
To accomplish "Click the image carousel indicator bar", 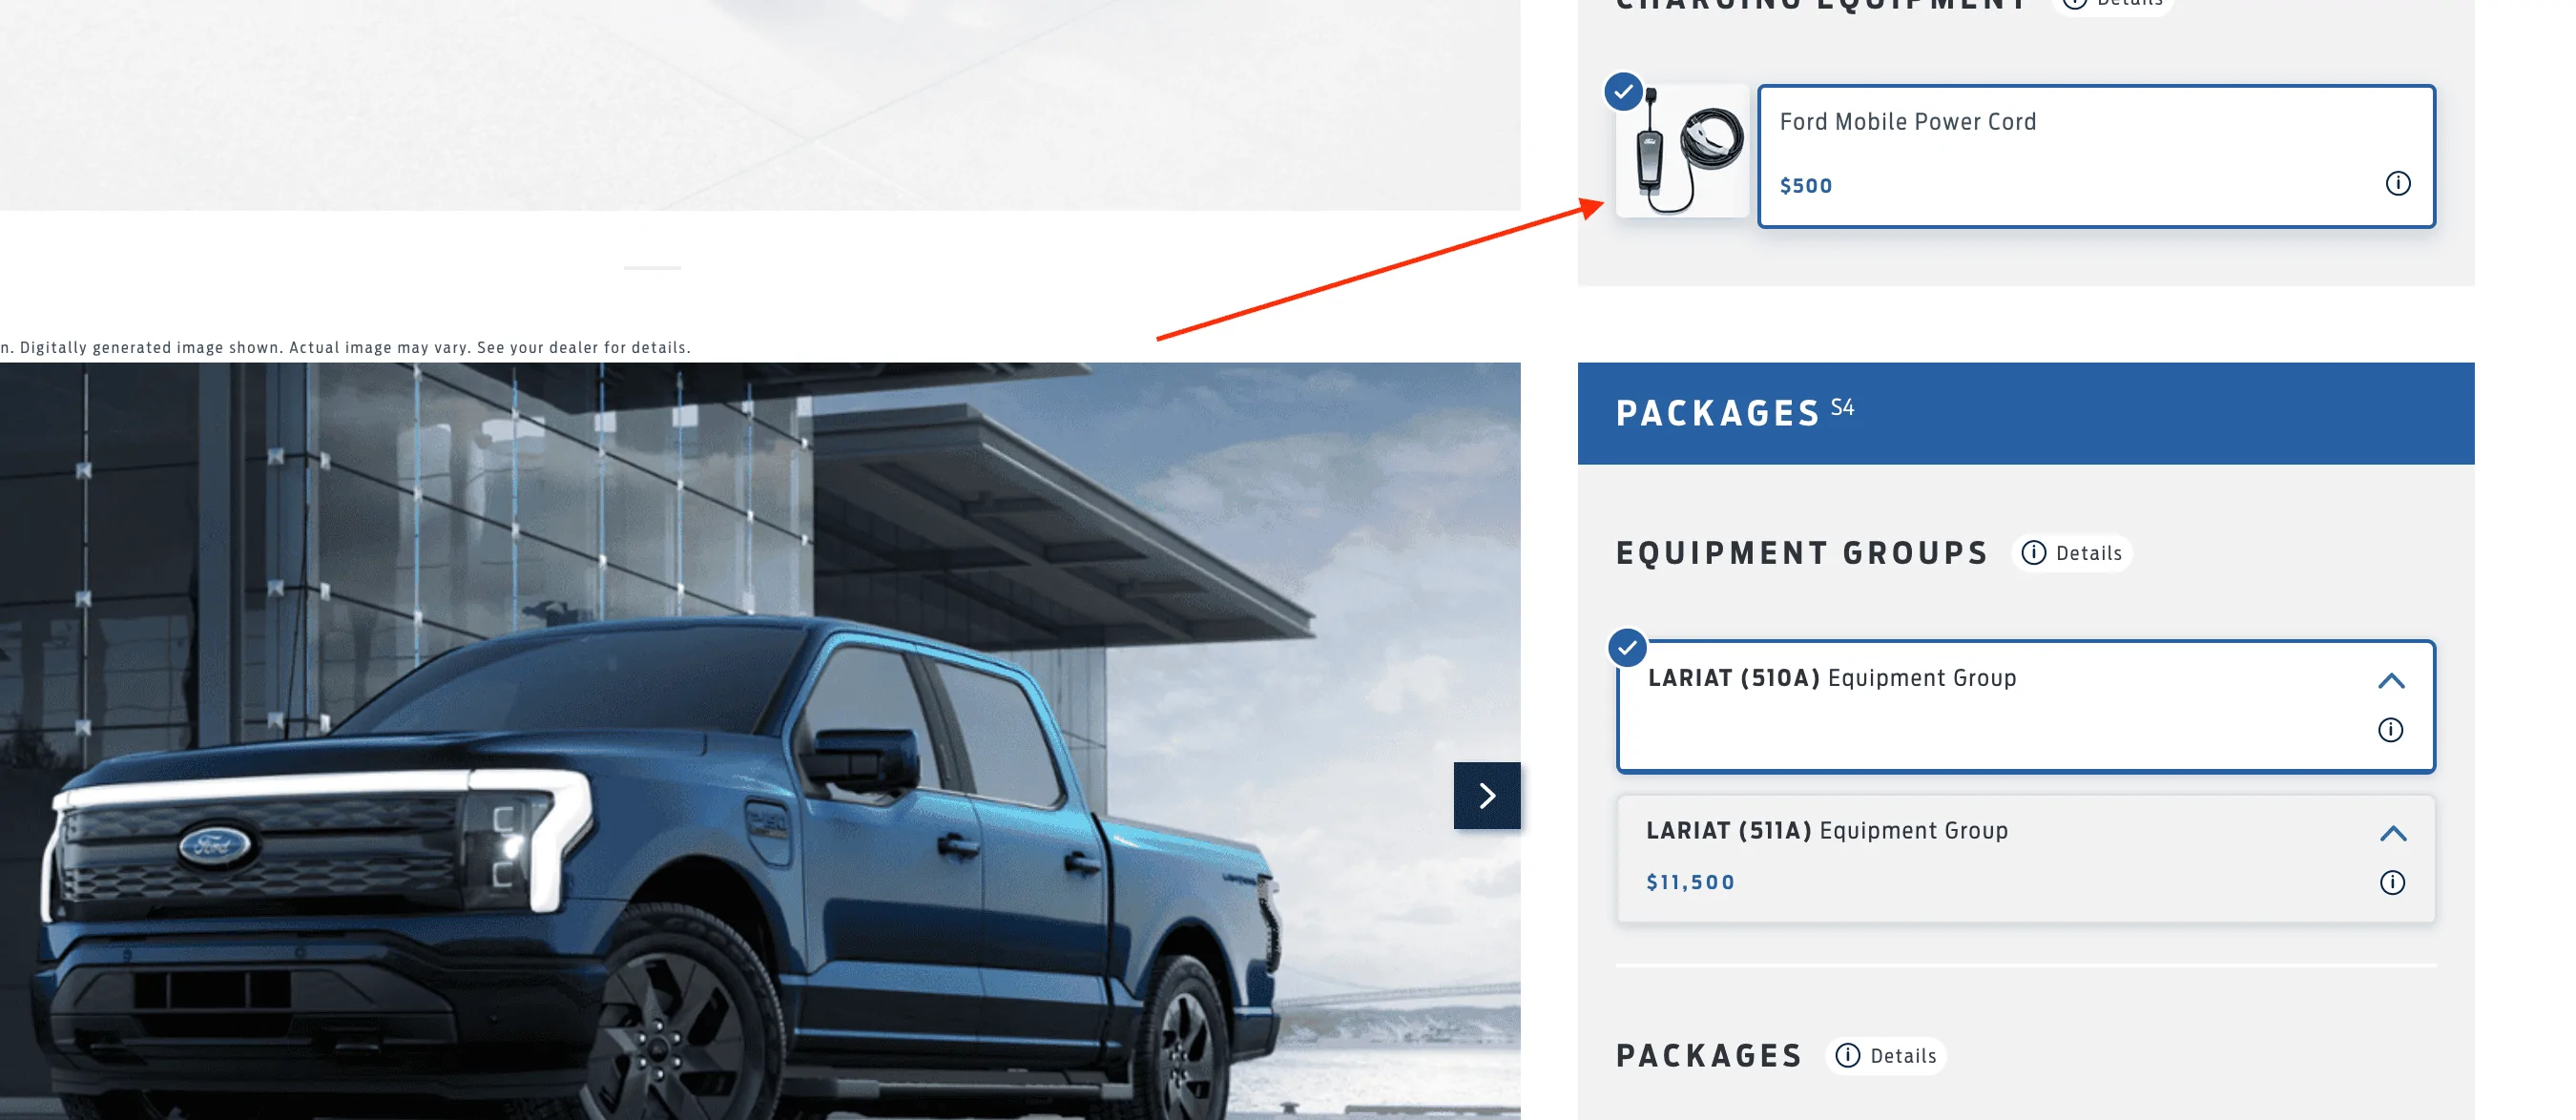I will (652, 268).
